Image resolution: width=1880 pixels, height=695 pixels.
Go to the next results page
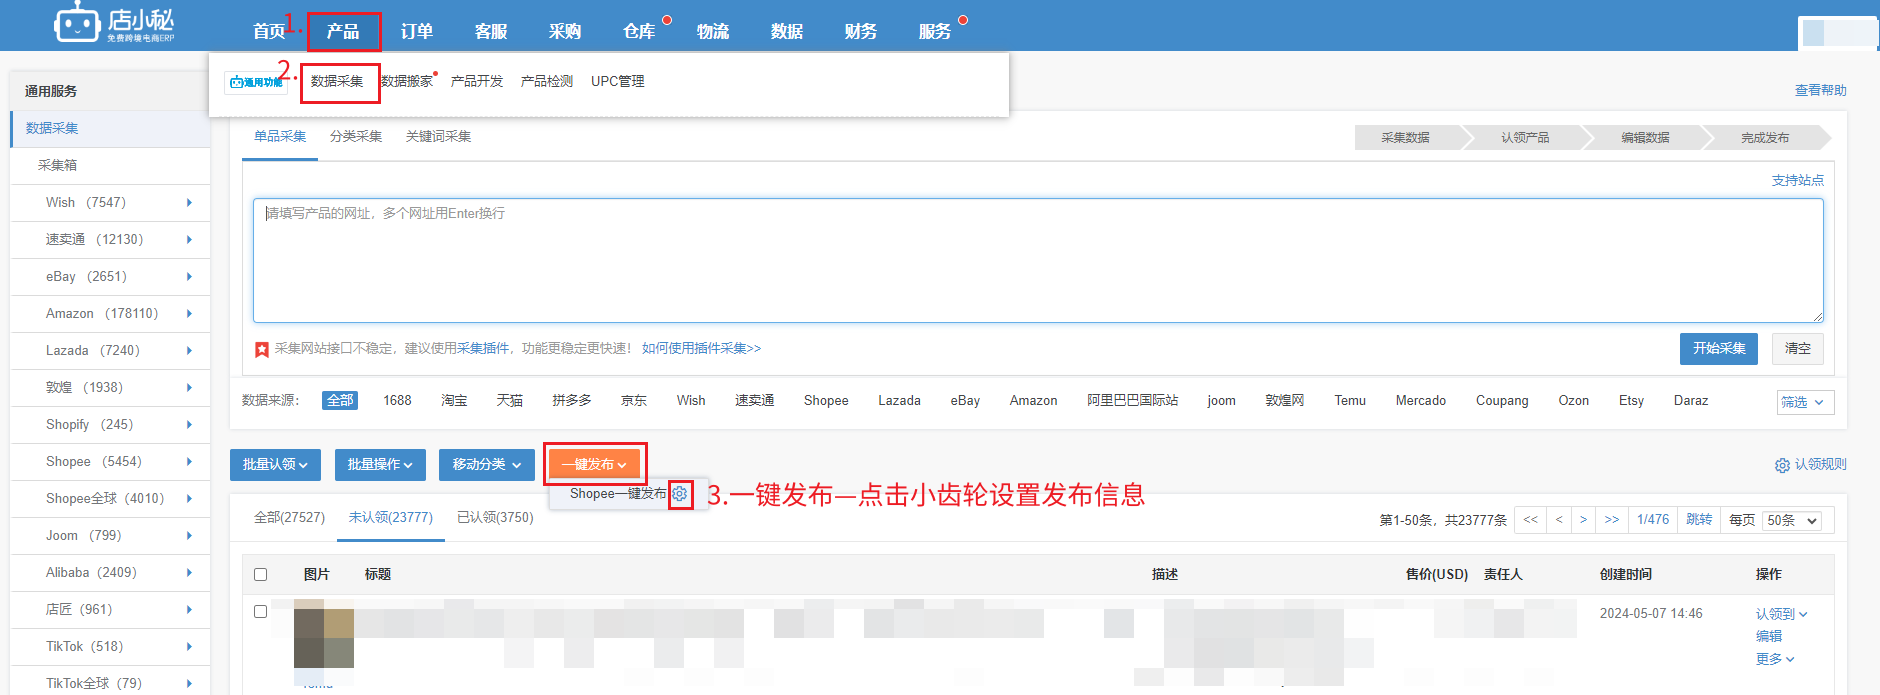click(x=1583, y=520)
